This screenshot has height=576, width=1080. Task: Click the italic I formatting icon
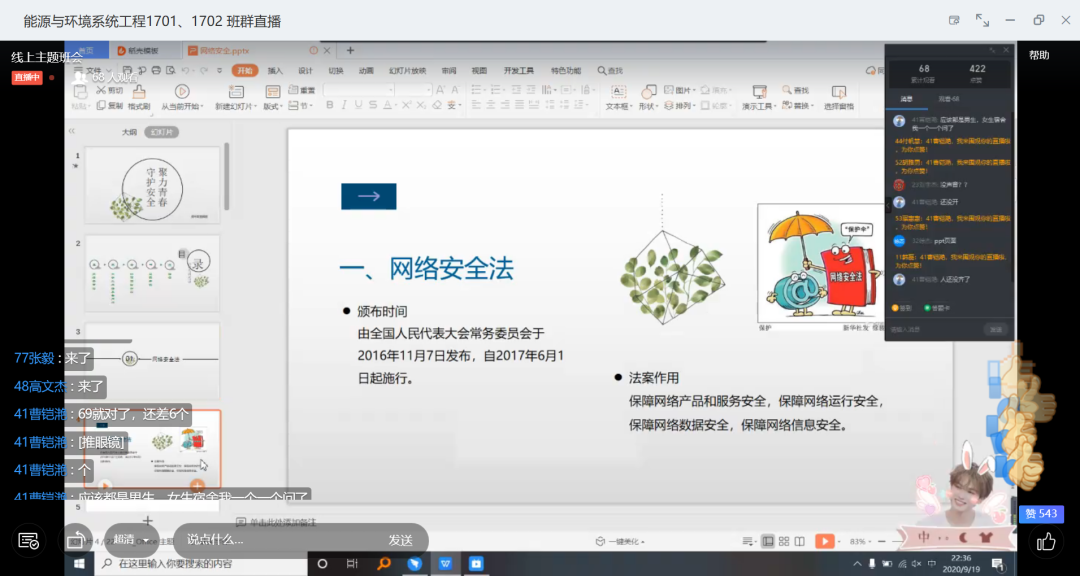[341, 106]
